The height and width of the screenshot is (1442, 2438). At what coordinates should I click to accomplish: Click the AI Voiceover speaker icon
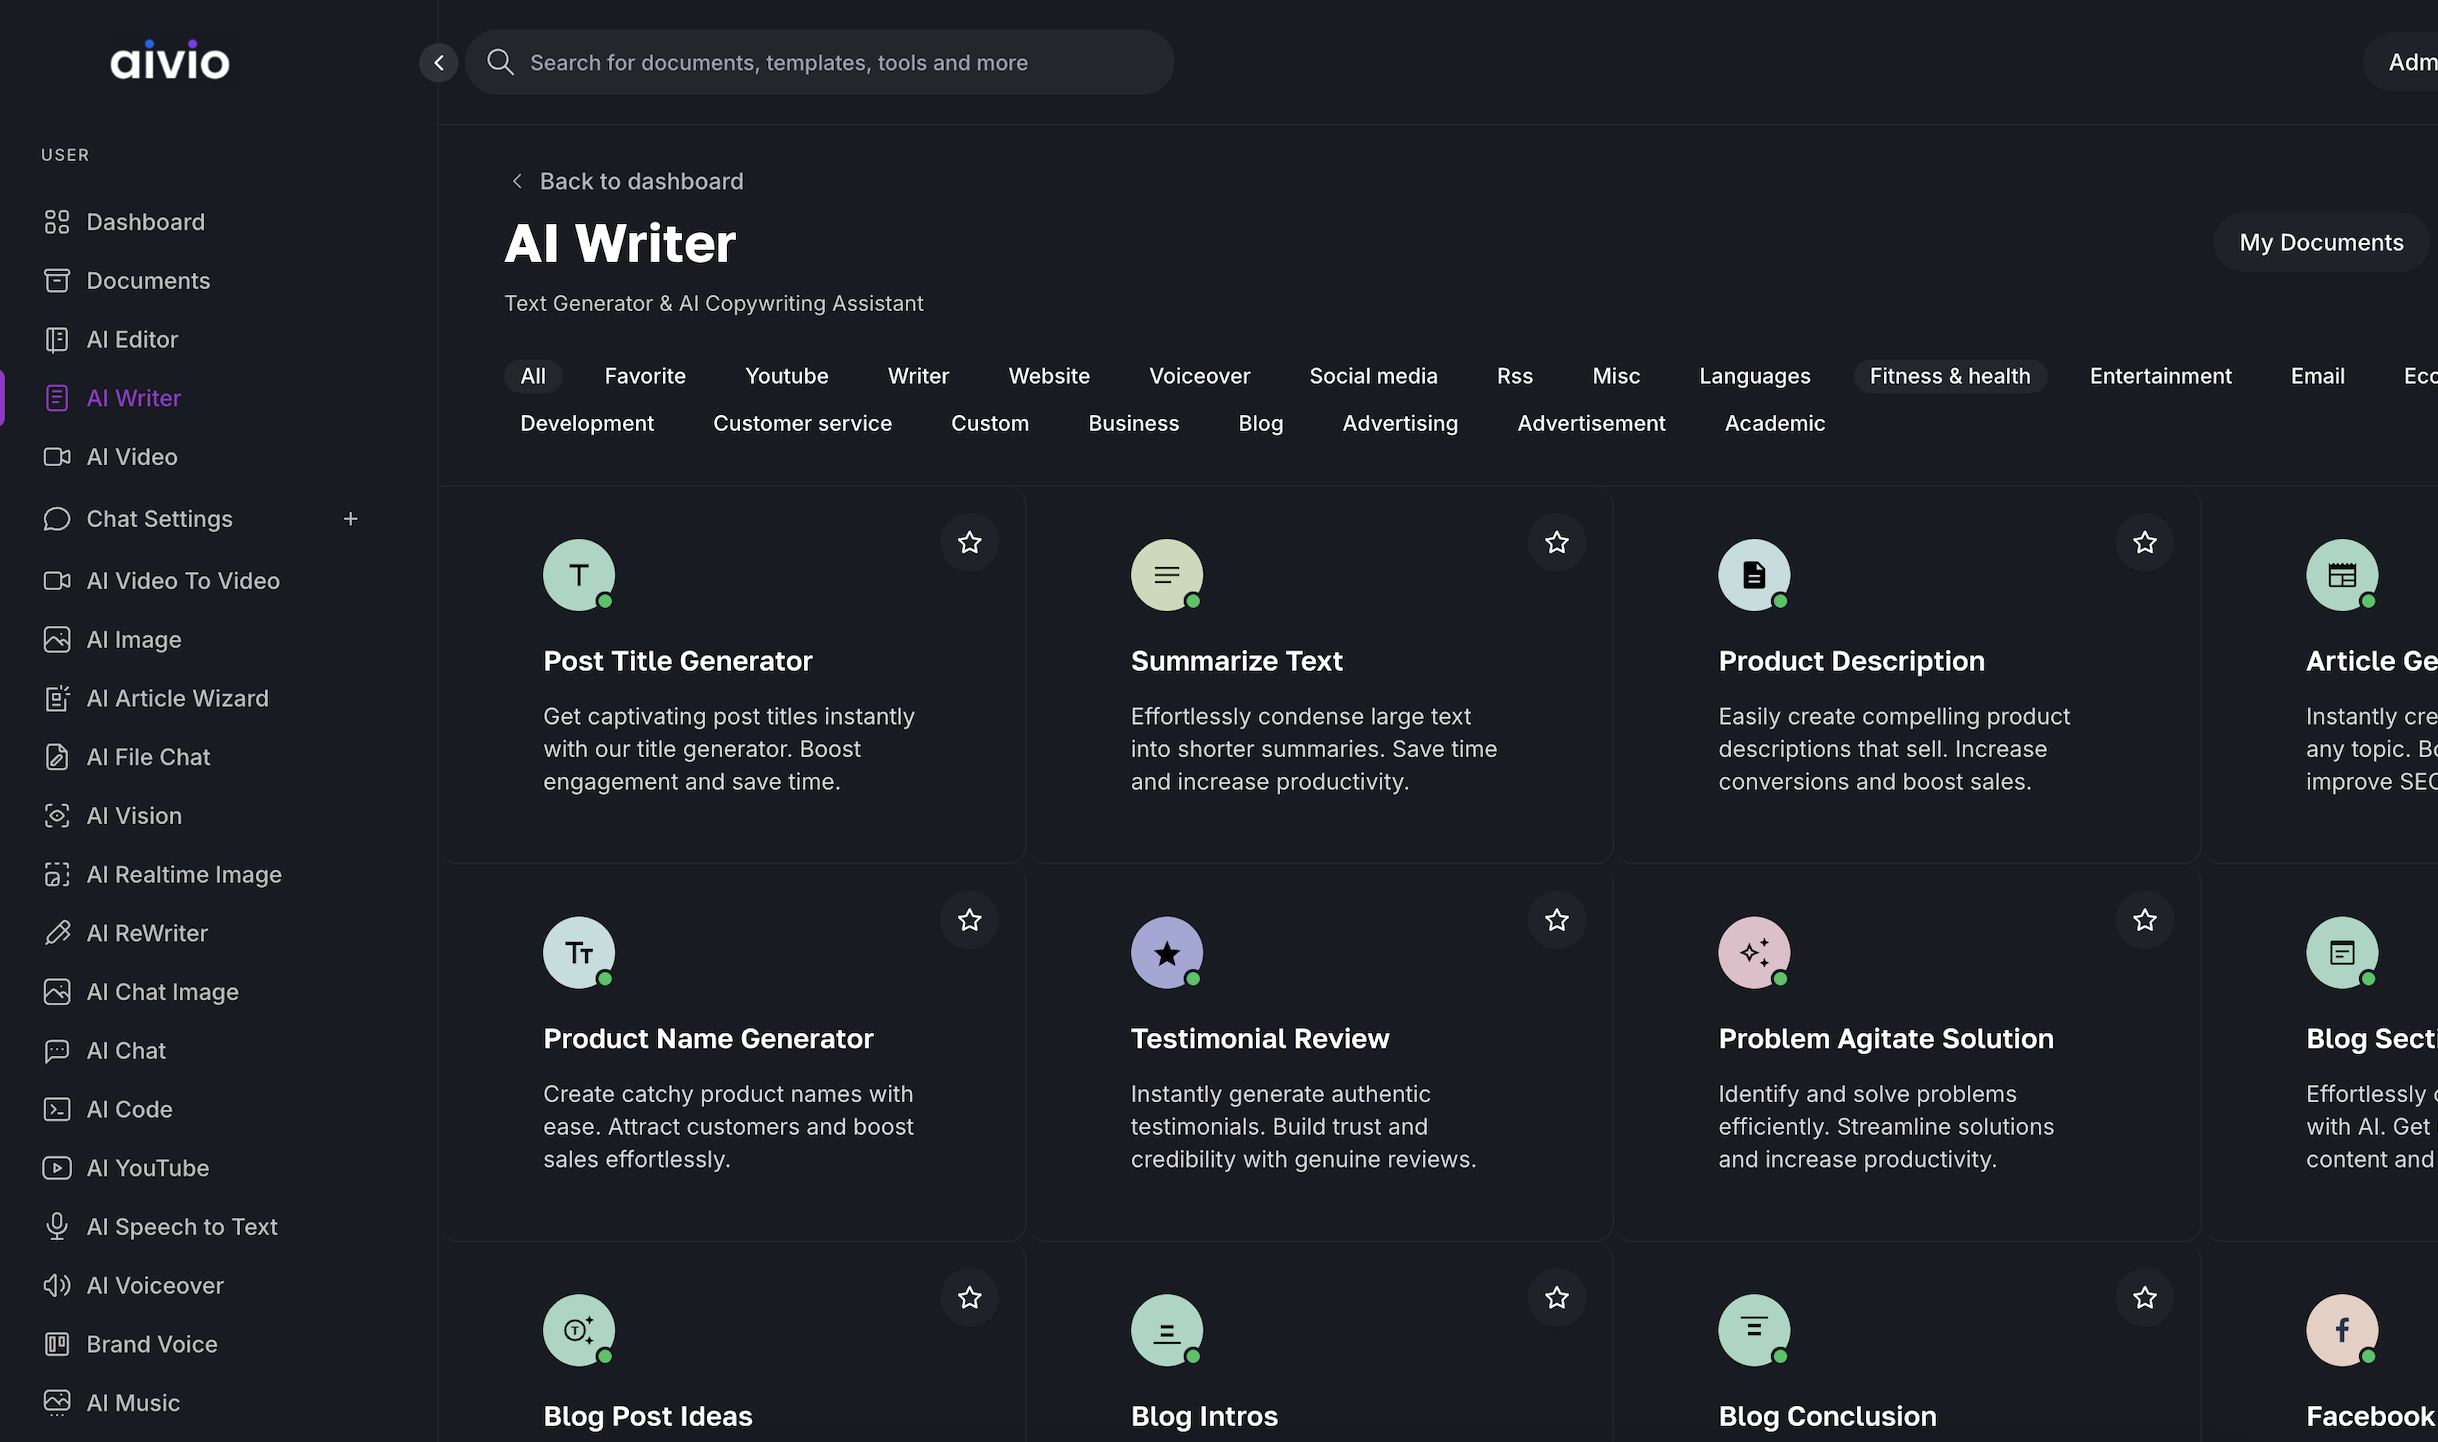[x=57, y=1285]
